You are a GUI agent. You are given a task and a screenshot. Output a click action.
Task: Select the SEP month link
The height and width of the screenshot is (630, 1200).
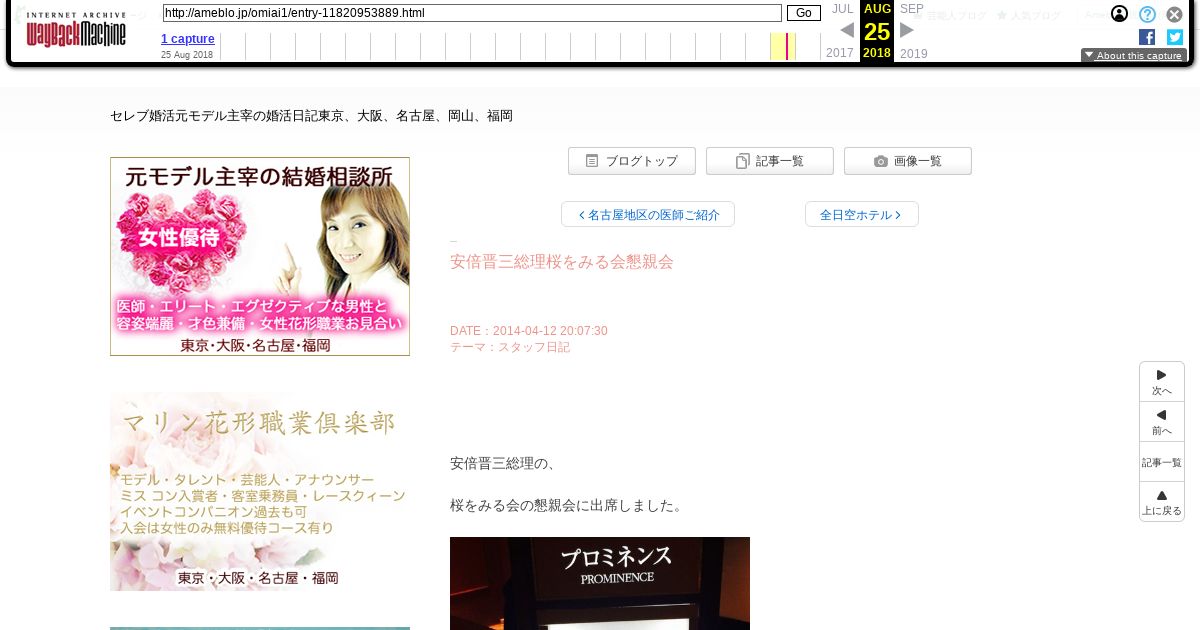pyautogui.click(x=911, y=9)
